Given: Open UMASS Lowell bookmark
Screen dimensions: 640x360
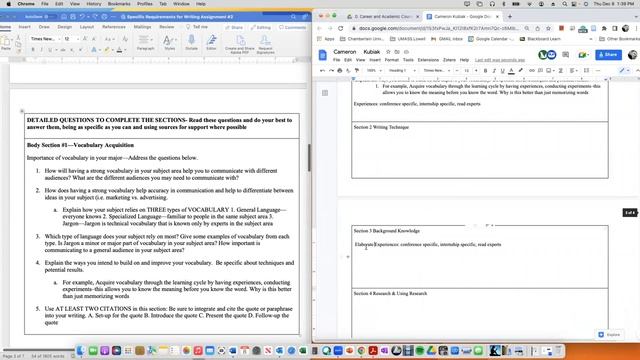Looking at the screenshot, I should pyautogui.click(x=408, y=39).
